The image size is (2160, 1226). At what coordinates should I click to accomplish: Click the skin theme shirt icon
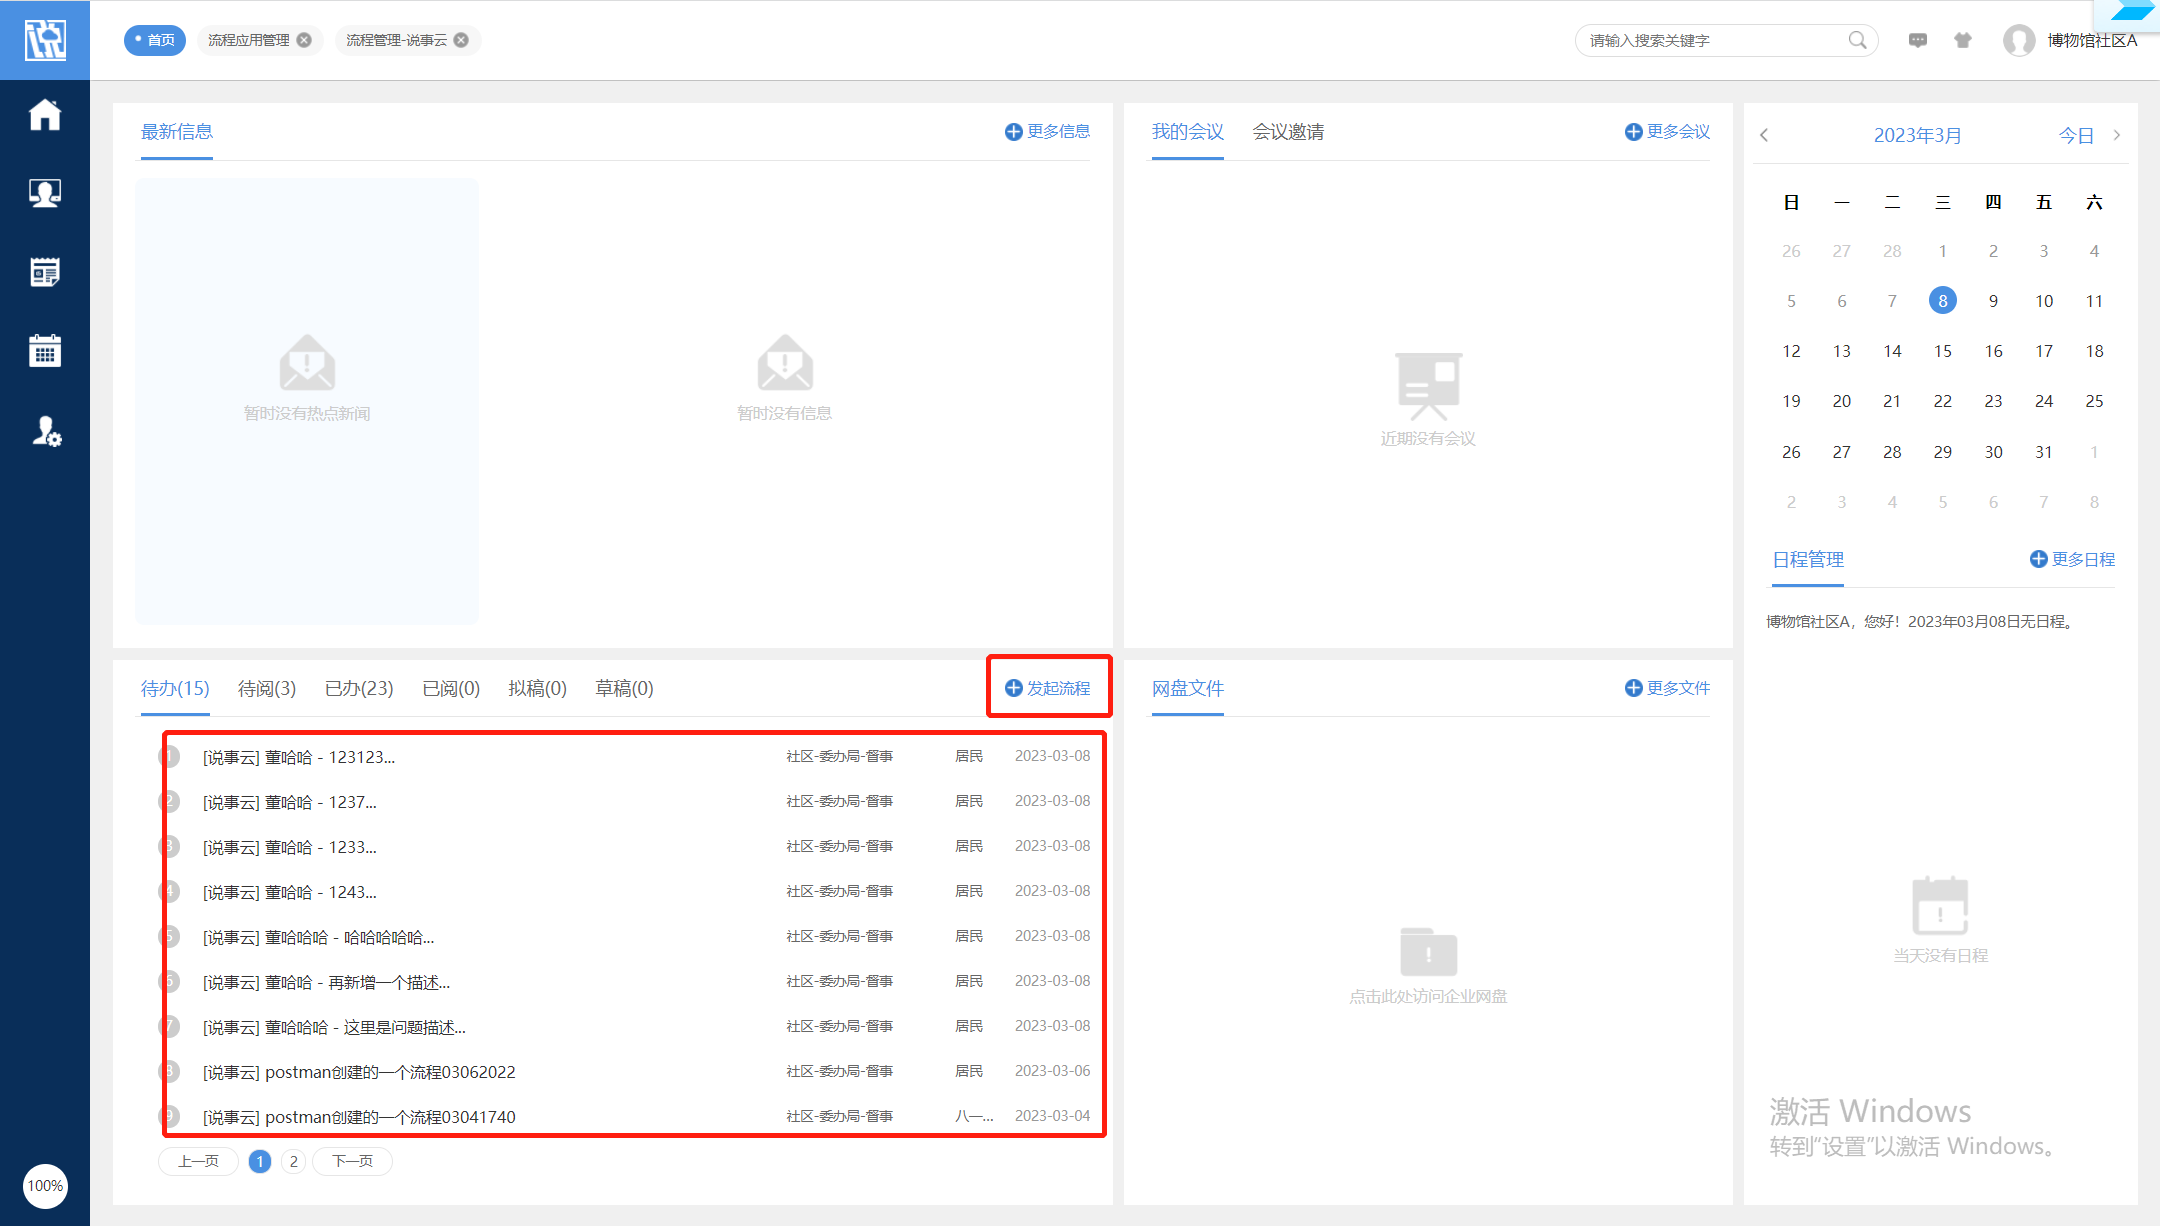(x=1963, y=40)
